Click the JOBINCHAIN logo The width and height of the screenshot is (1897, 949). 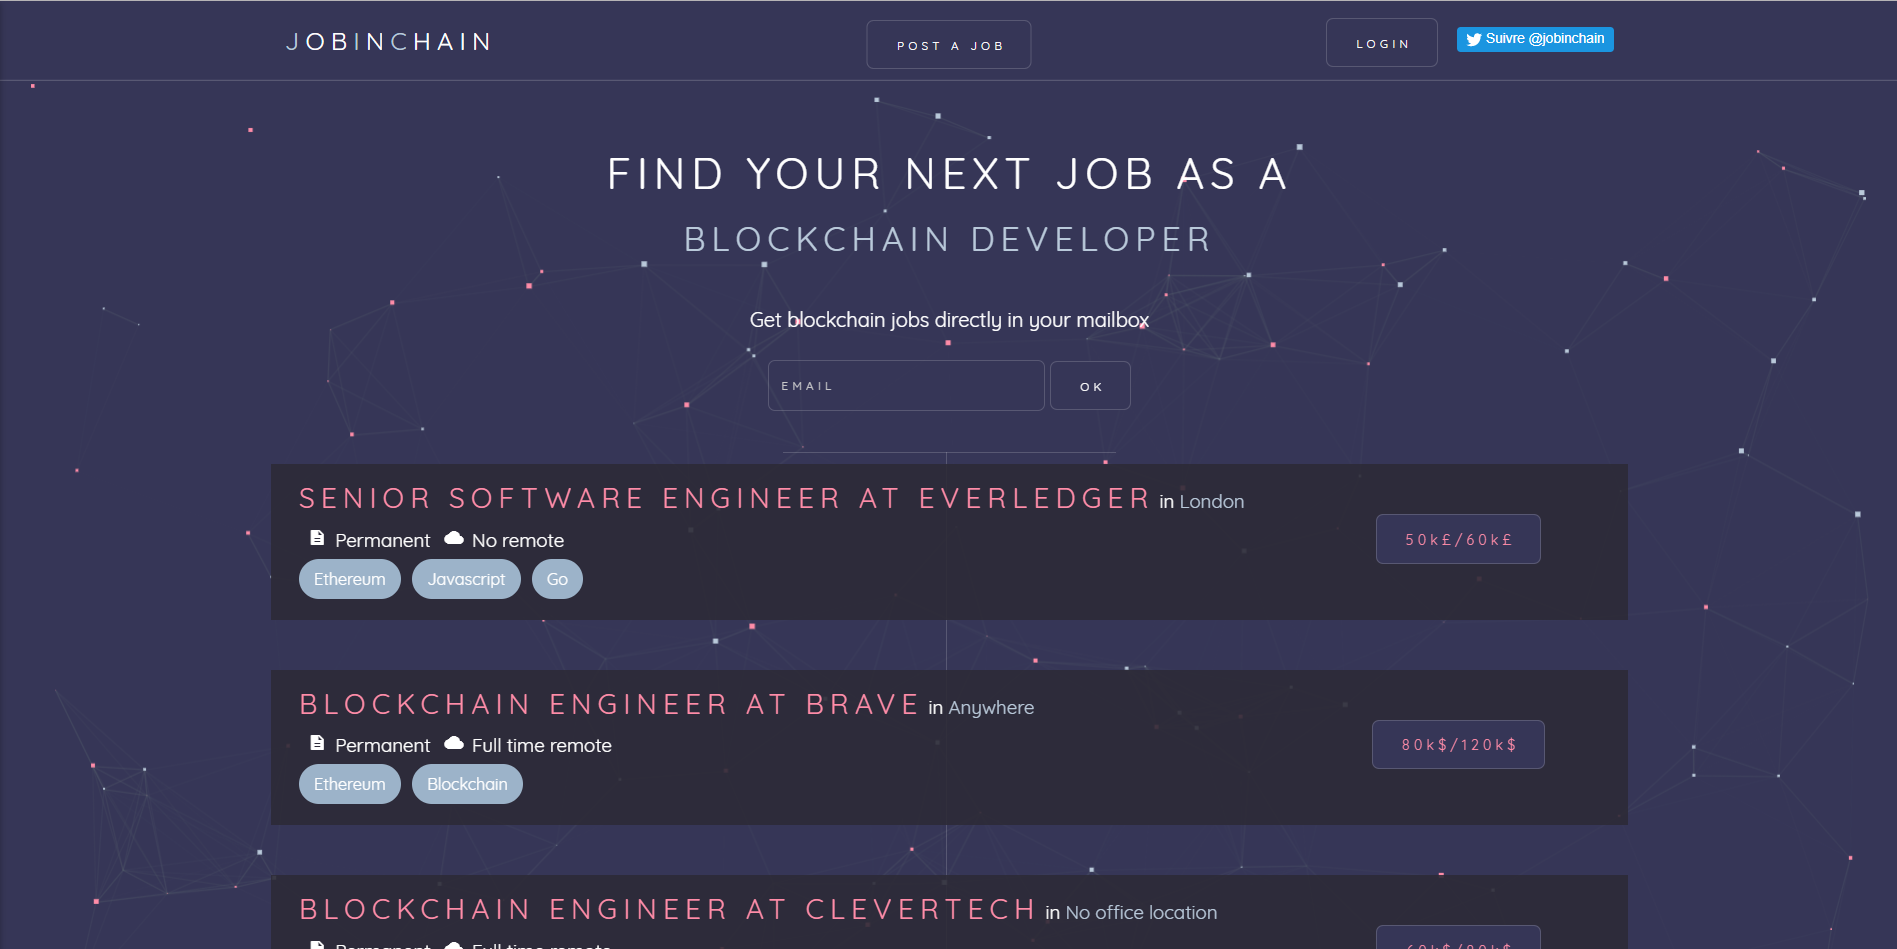(388, 42)
